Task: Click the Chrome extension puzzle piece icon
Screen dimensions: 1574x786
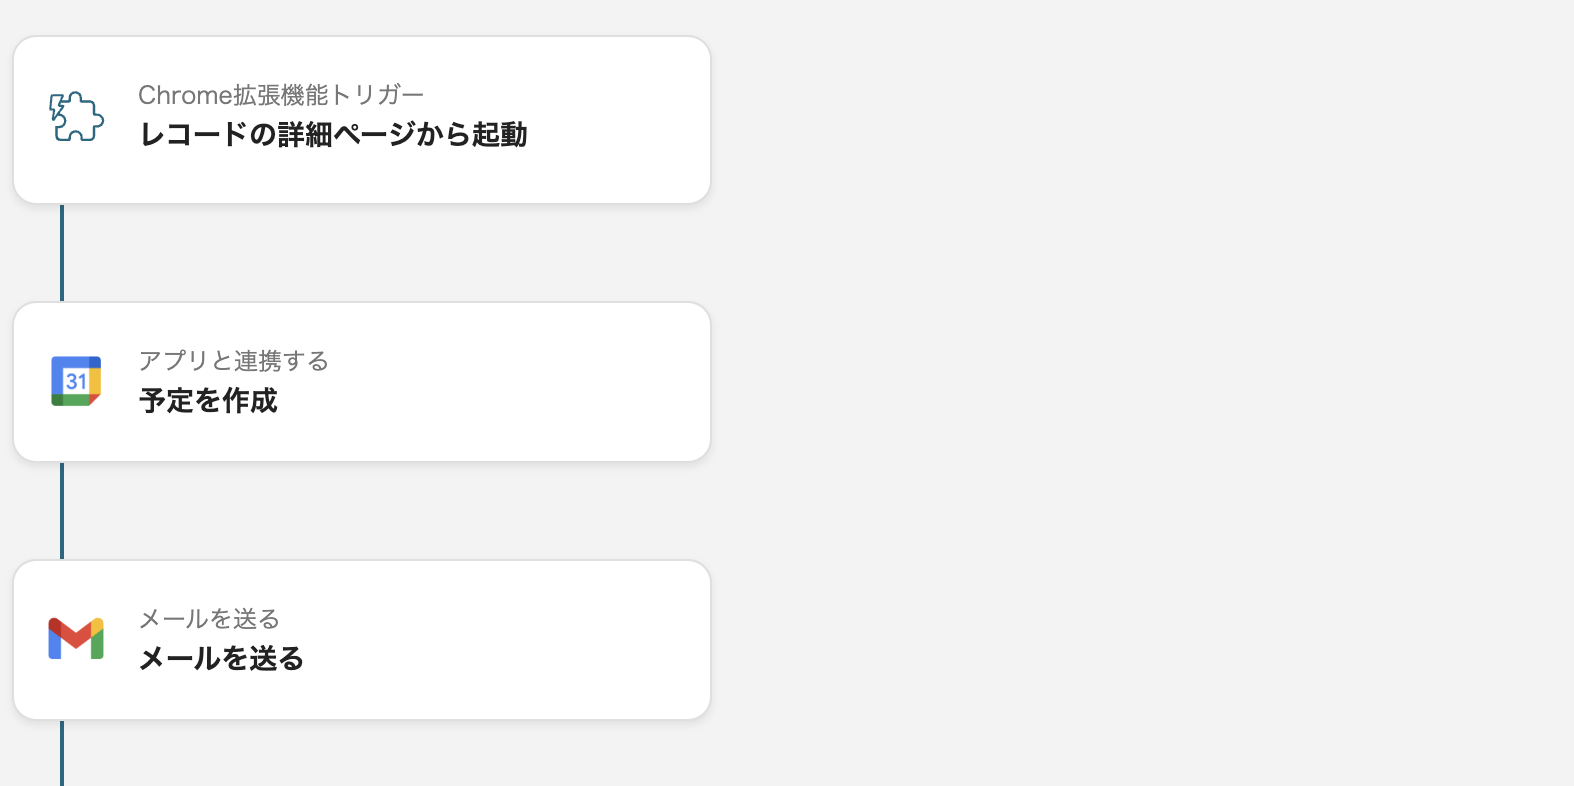Action: 80,119
